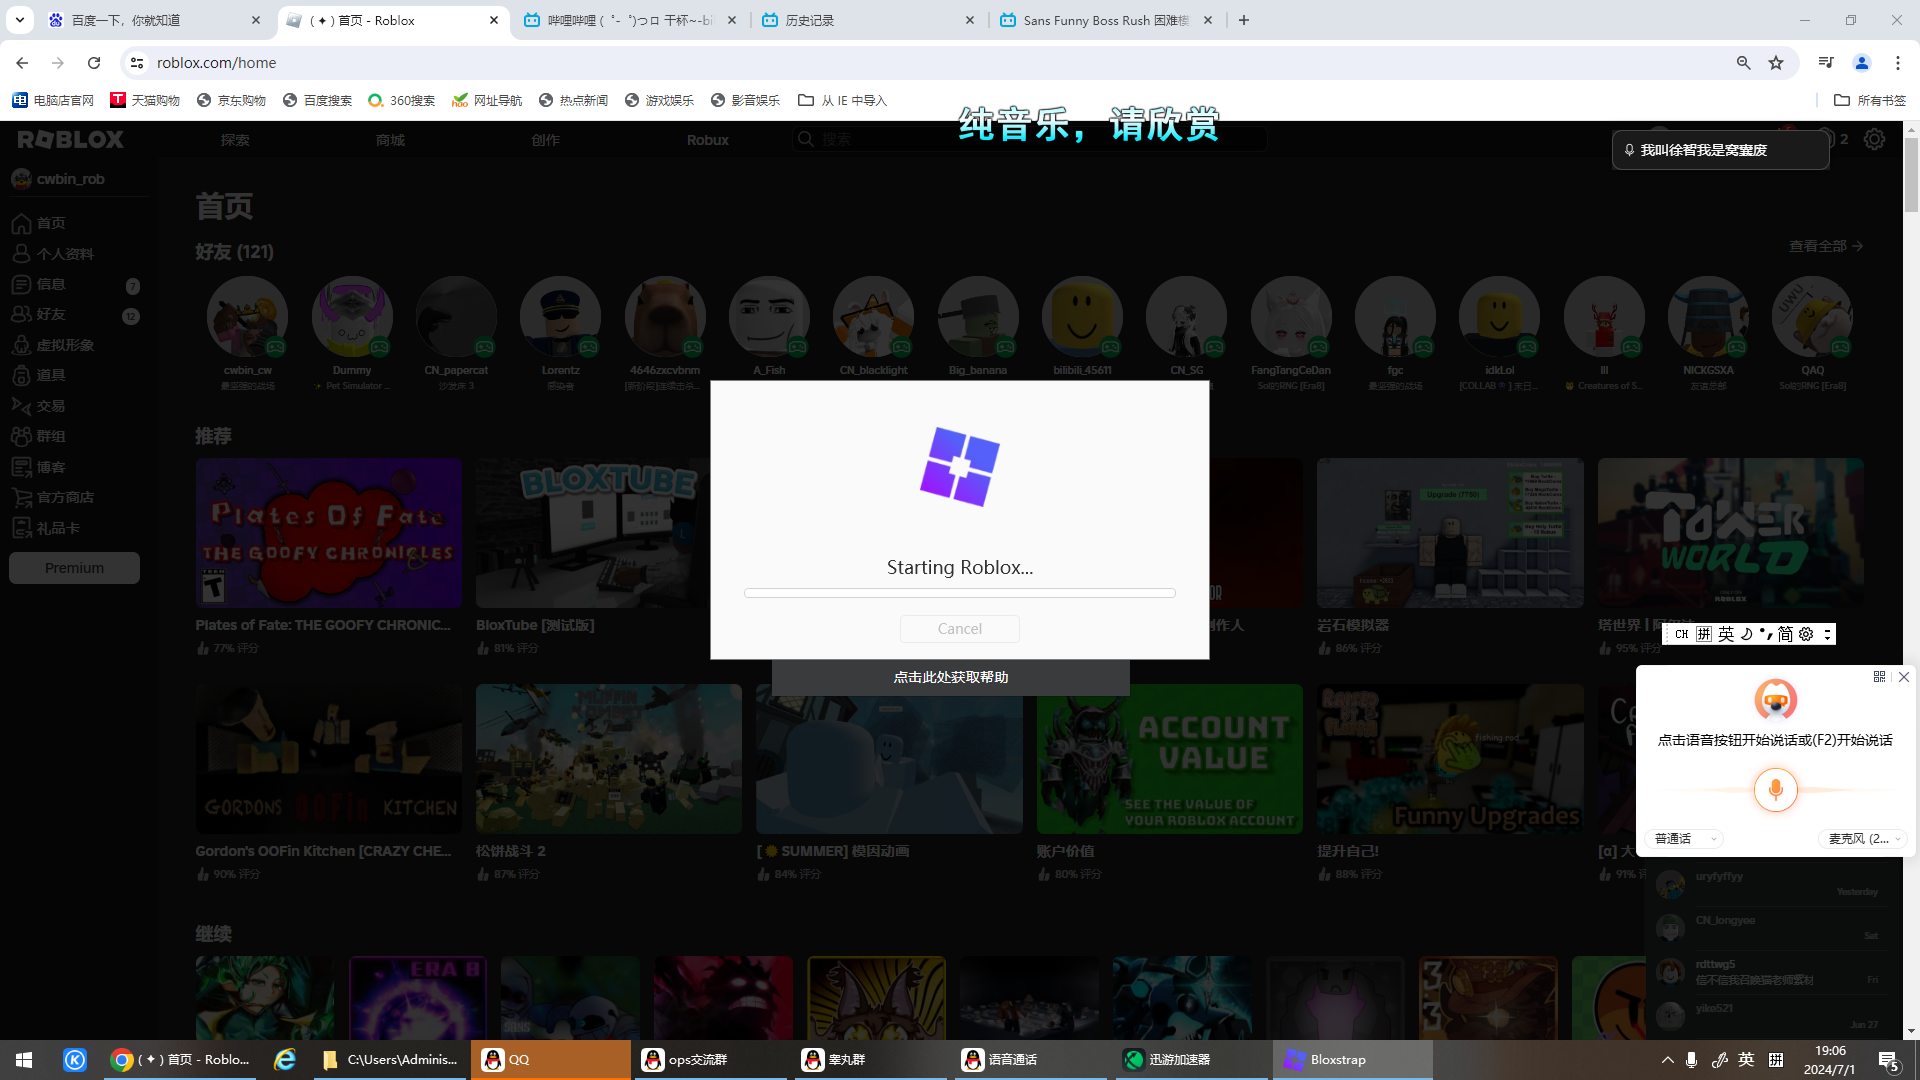Viewport: 1920px width, 1080px height.
Task: Close the voice input panel
Action: coord(1904,677)
